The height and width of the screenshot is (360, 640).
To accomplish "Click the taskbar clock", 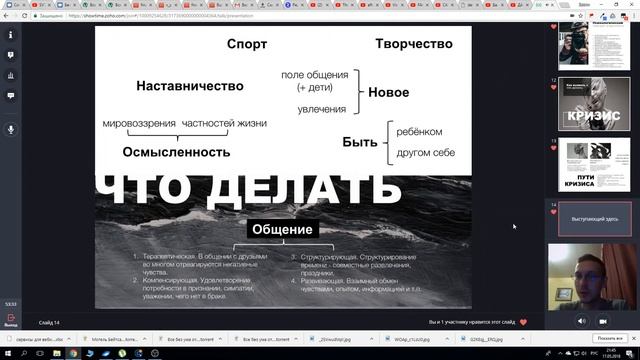I will [x=611, y=353].
